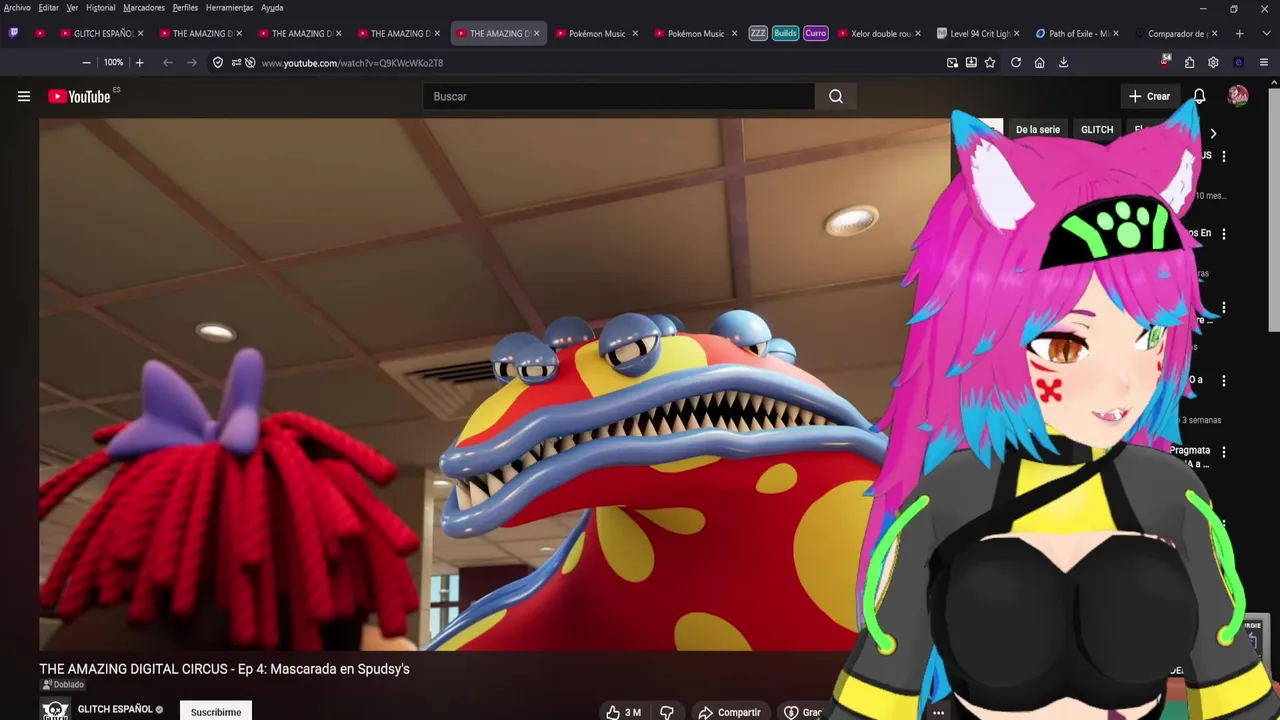Open more actions ellipsis under video
The image size is (1280, 720).
[938, 712]
